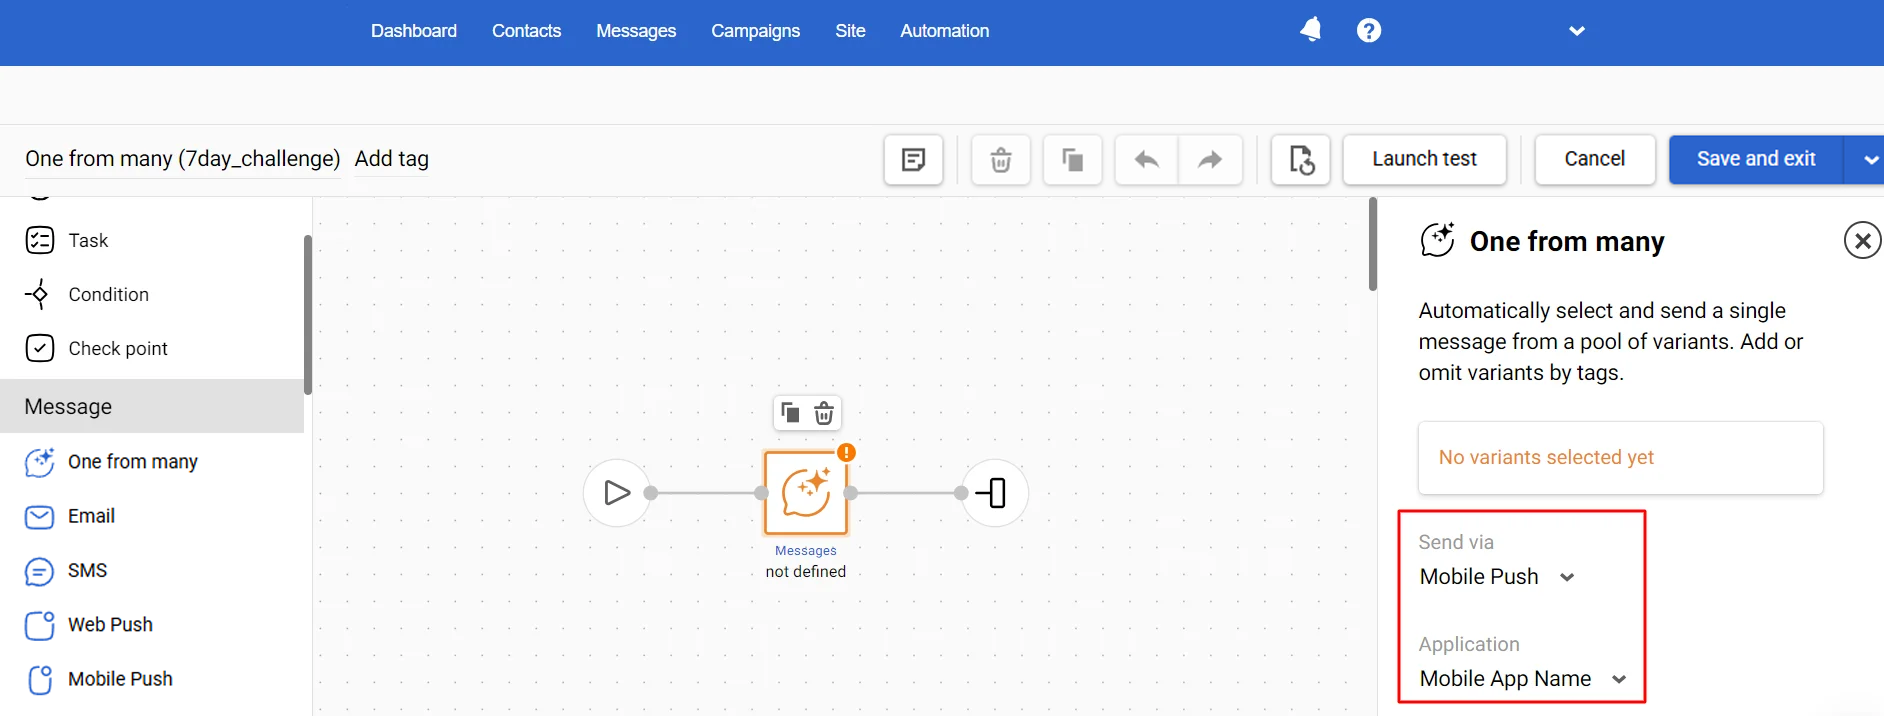Select the Mobile Push block icon in sidebar
The height and width of the screenshot is (716, 1884).
pyautogui.click(x=40, y=679)
